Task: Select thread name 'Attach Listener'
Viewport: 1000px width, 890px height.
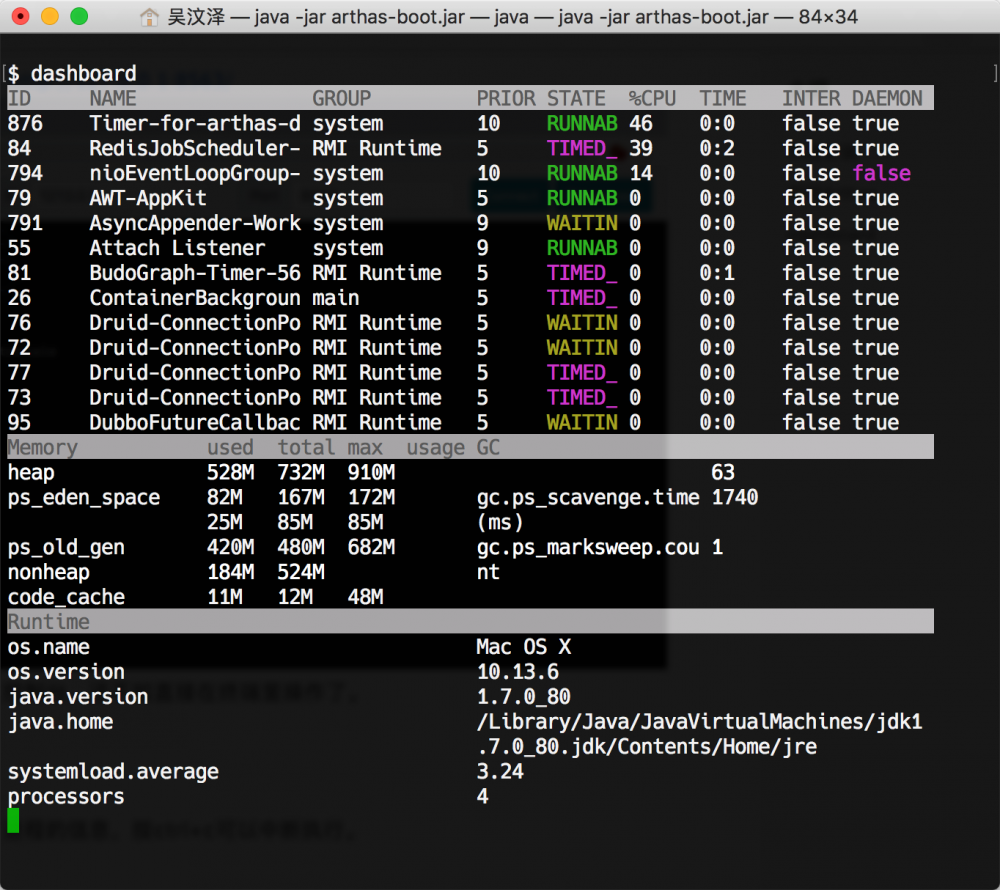Action: pos(177,247)
